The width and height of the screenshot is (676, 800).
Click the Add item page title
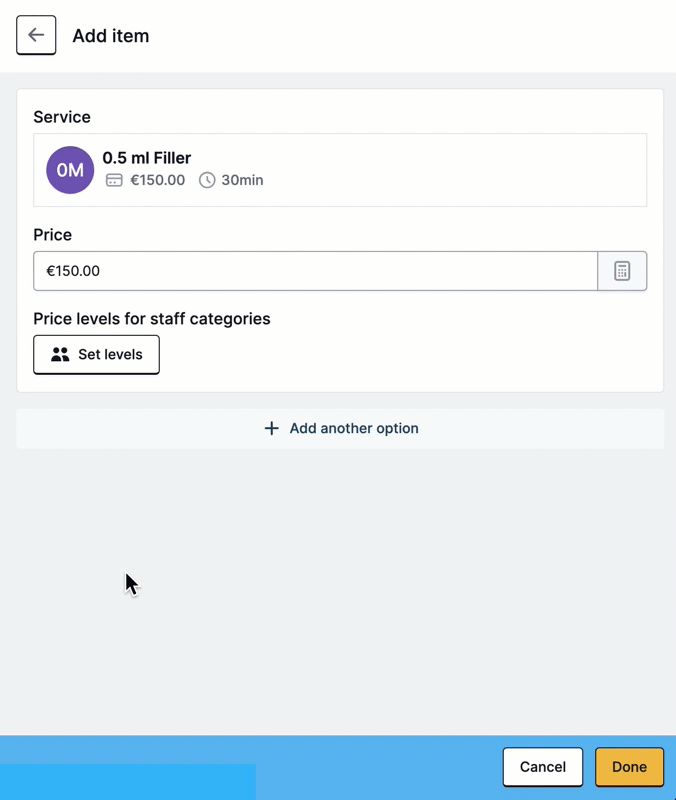click(x=111, y=36)
